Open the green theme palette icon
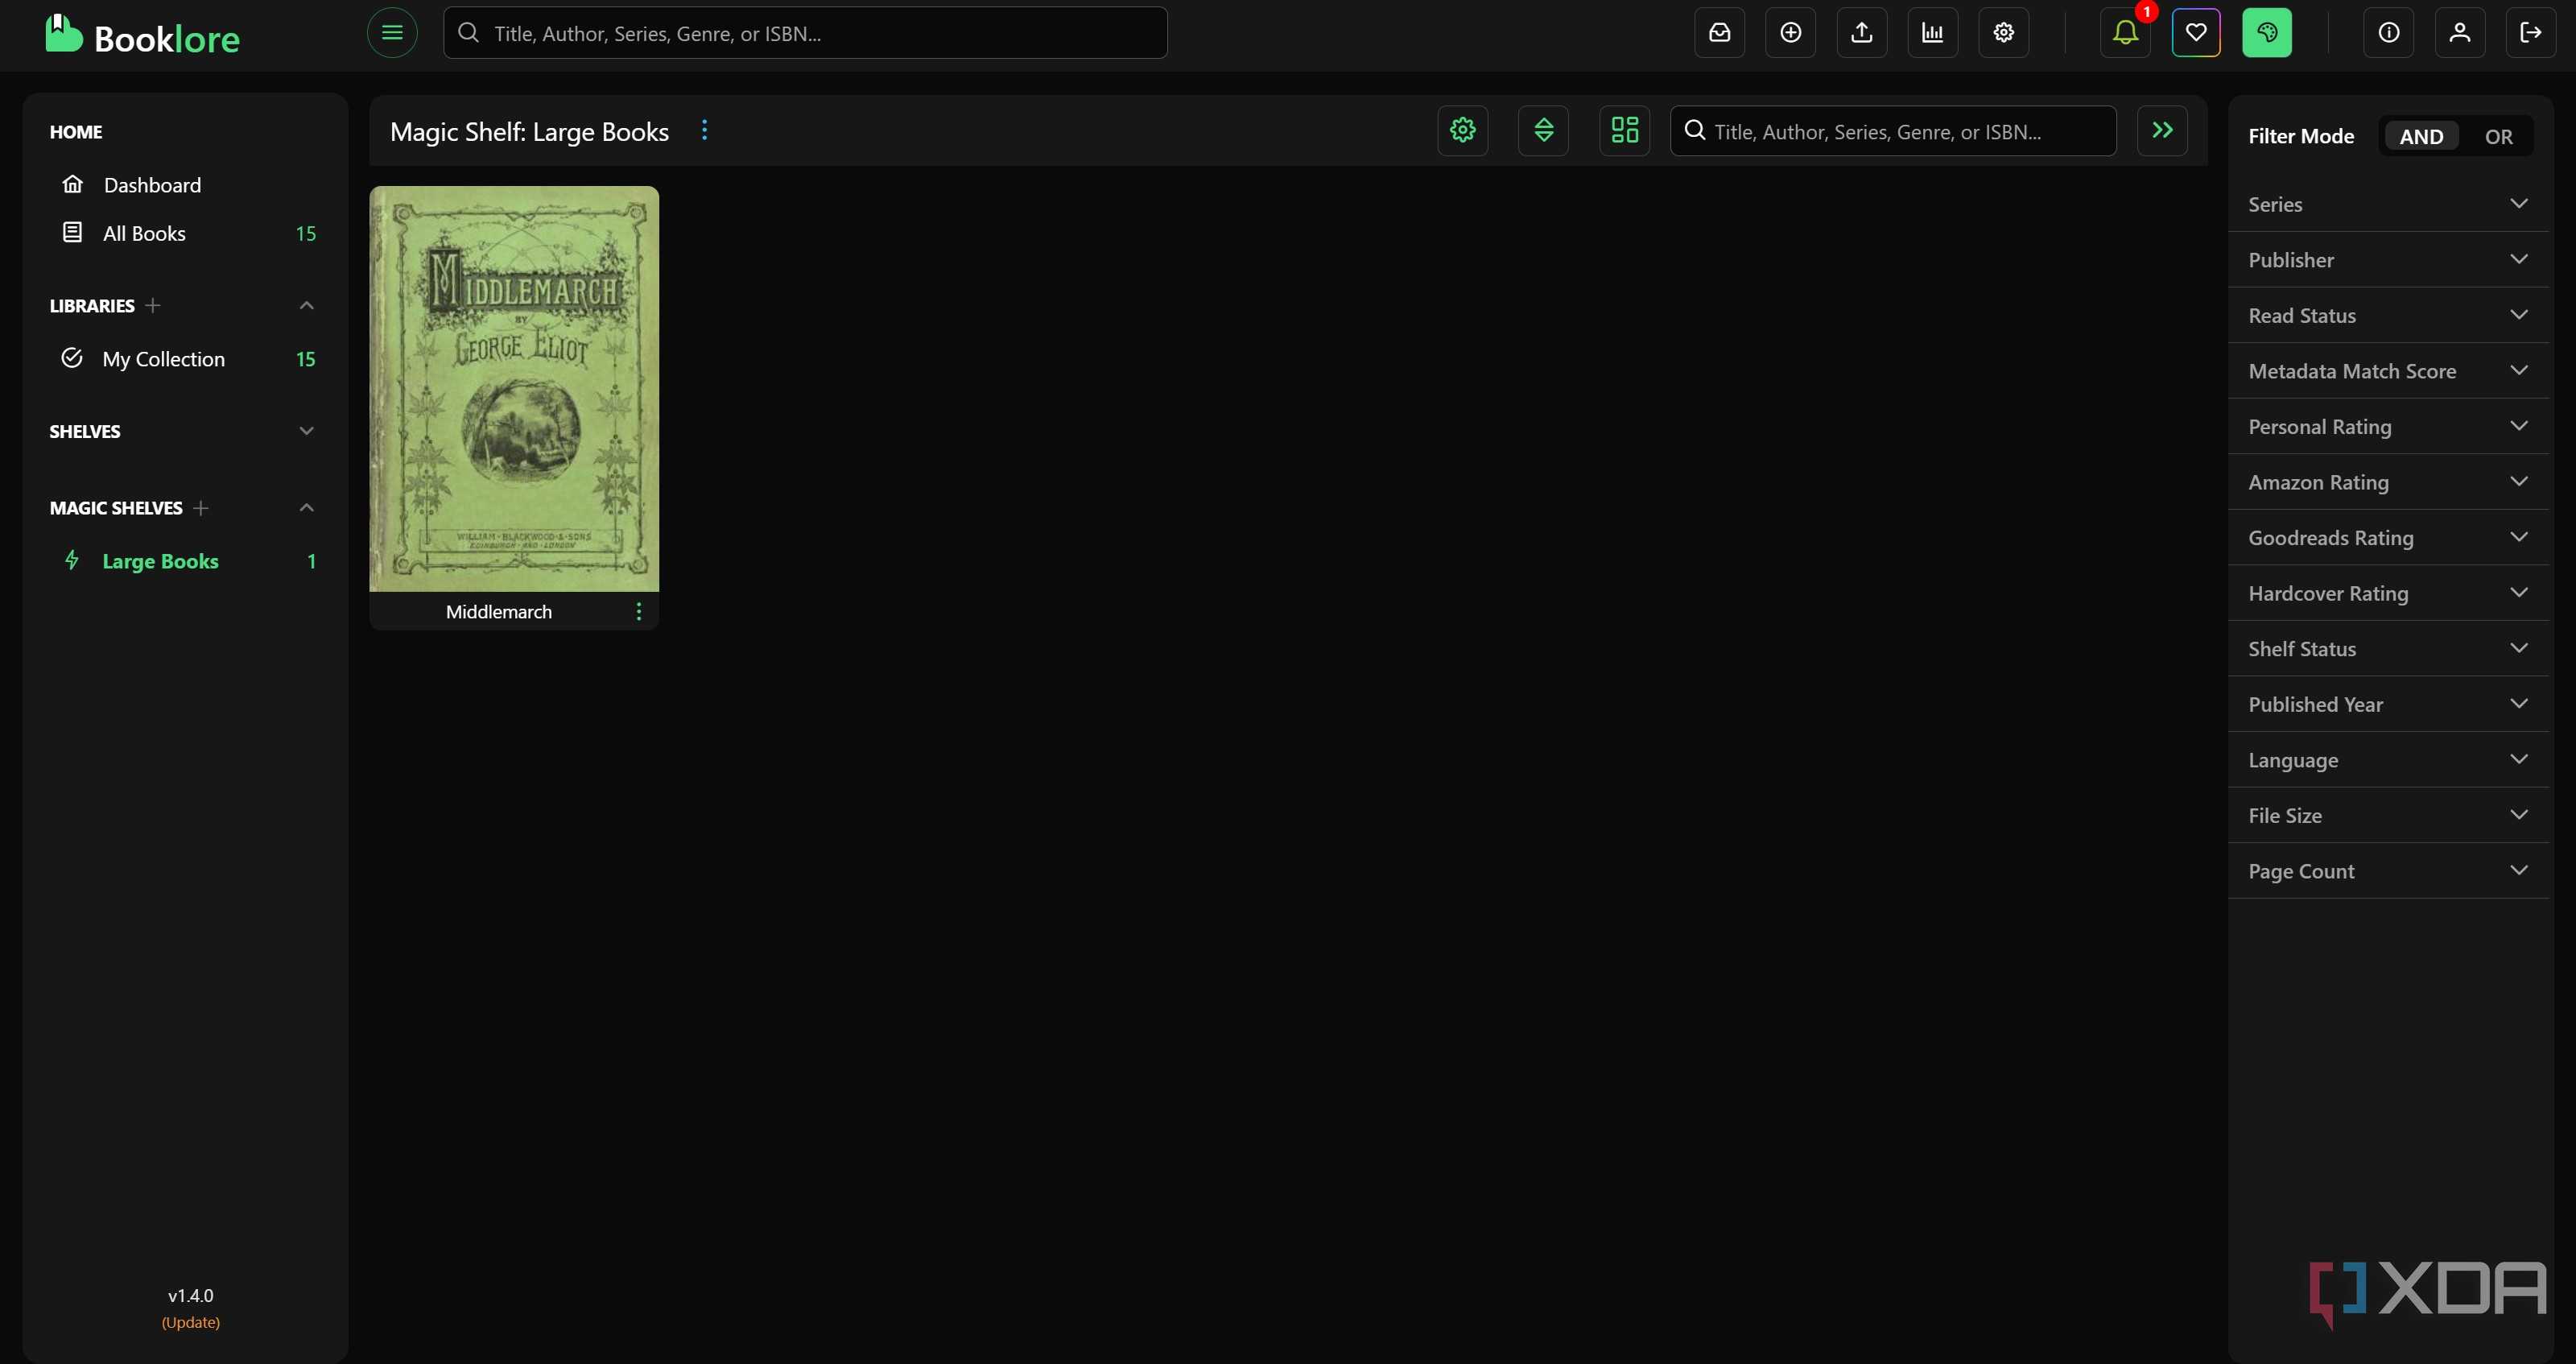Screen dimensions: 2576x1364 point(2267,33)
